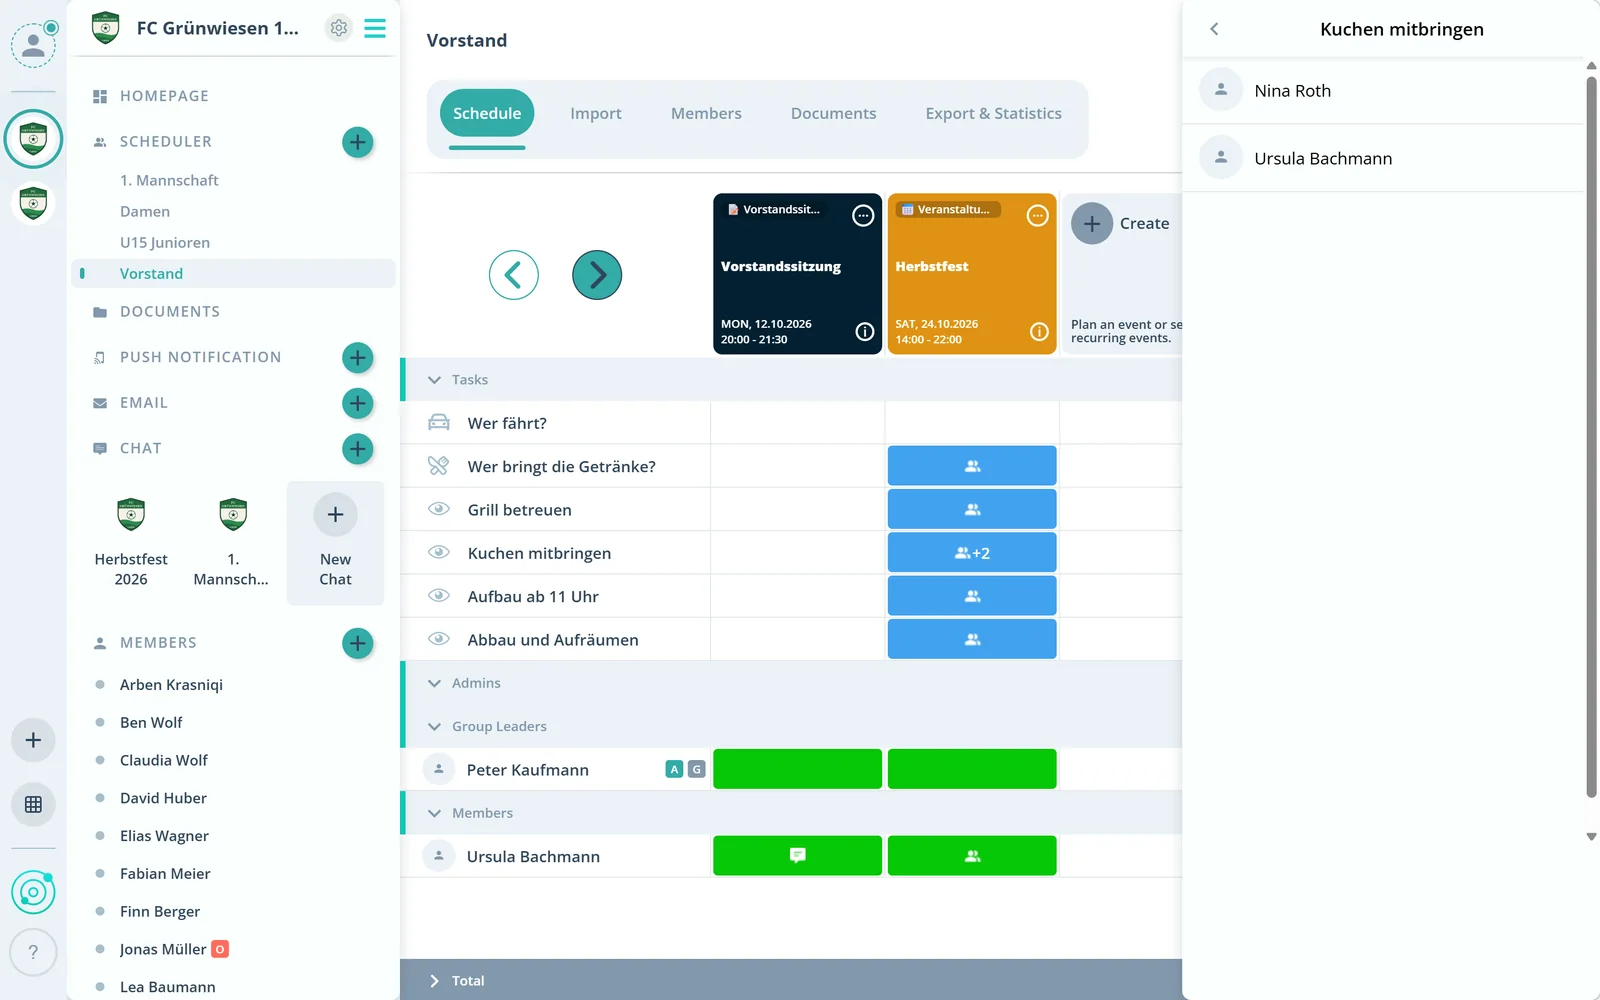Open Export & Statistics tab

pos(993,114)
